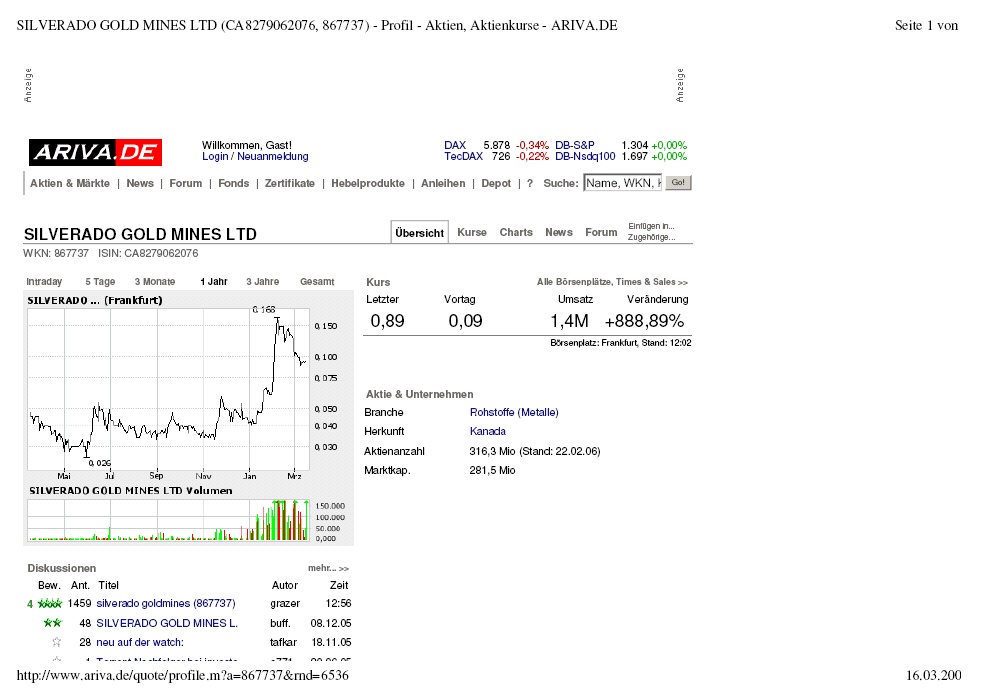Open the Neuanmeldung registration link
This screenshot has width=988, height=698.
tap(273, 156)
